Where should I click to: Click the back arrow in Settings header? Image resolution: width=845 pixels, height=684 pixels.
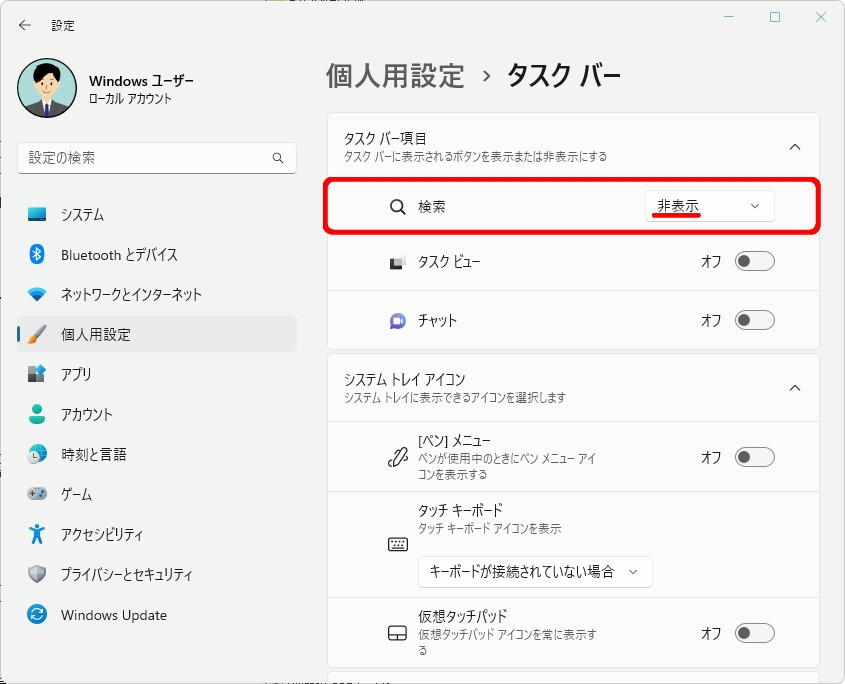coord(25,25)
